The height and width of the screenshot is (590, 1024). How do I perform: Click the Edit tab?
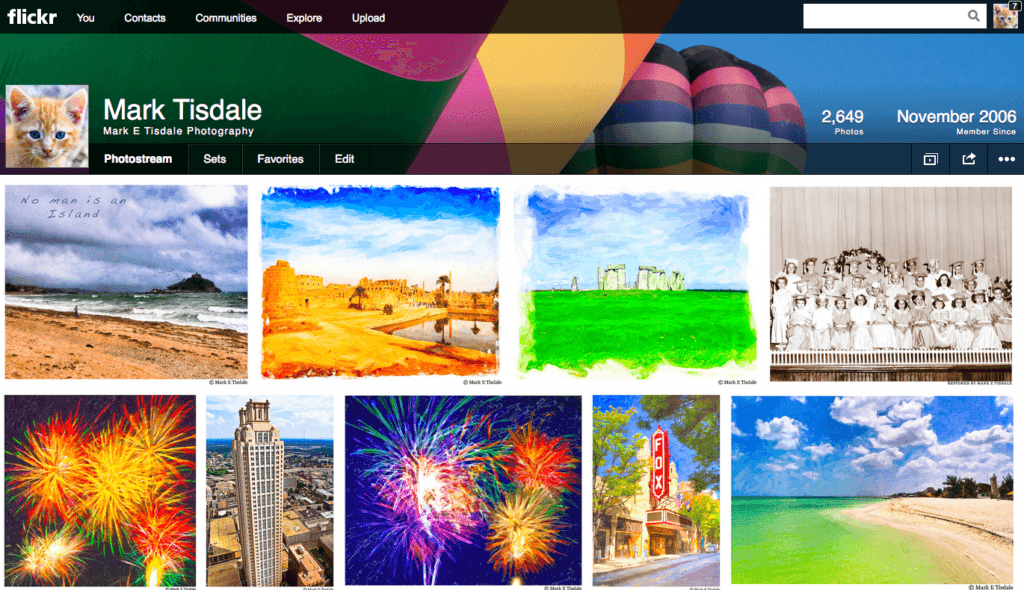click(344, 159)
